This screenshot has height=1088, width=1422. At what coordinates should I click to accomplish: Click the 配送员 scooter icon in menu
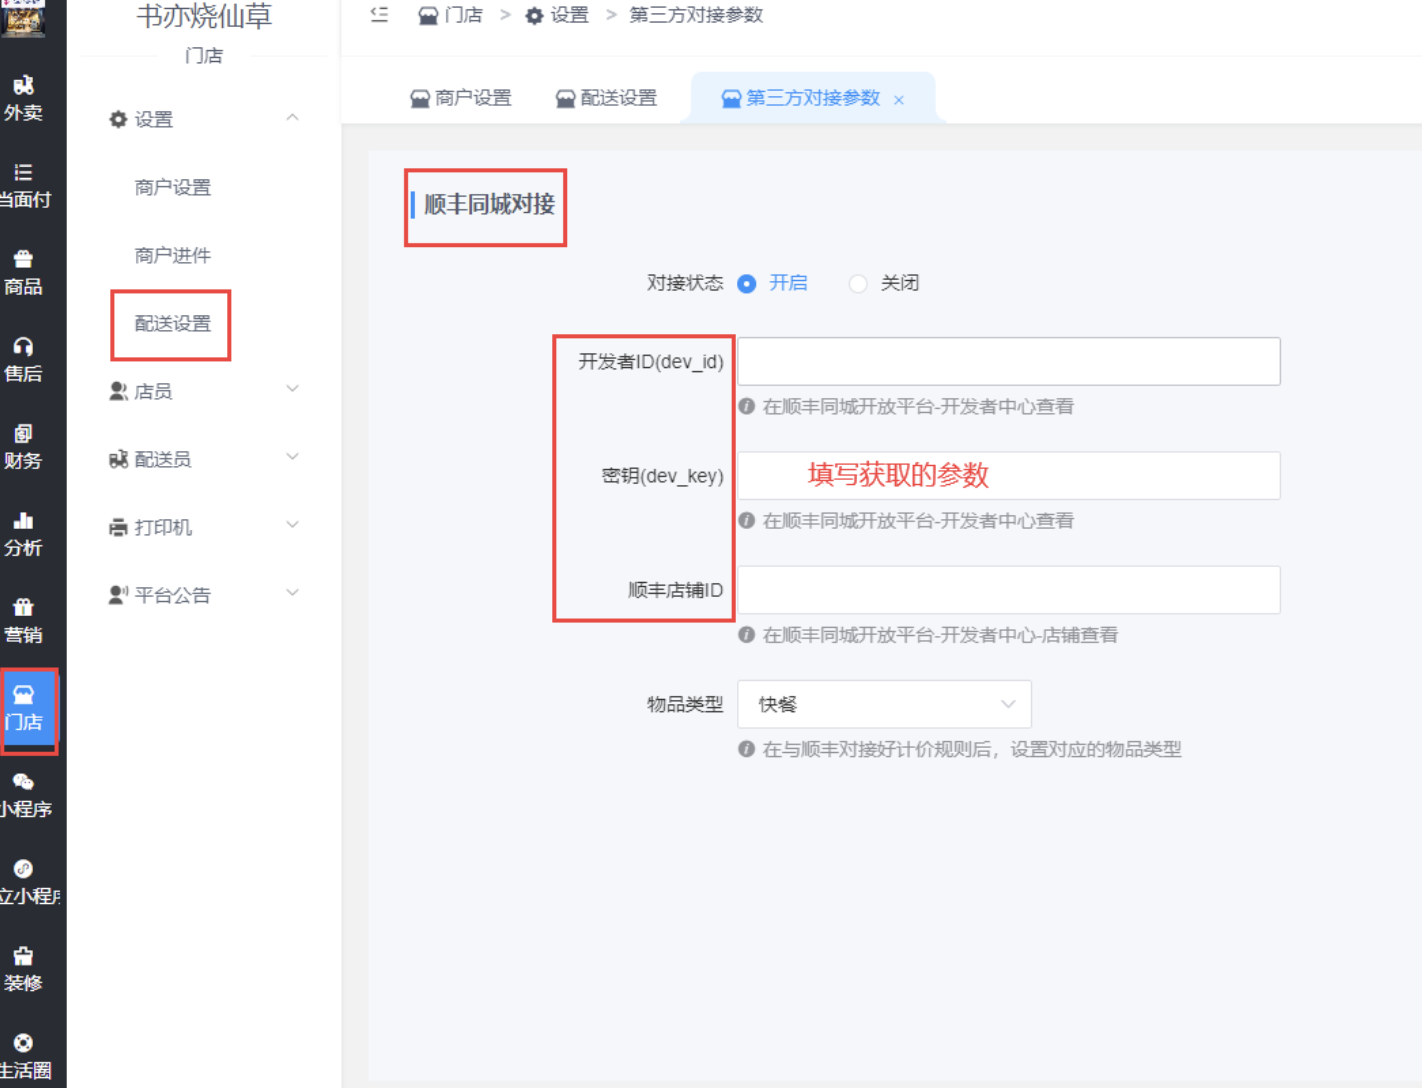pyautogui.click(x=118, y=459)
